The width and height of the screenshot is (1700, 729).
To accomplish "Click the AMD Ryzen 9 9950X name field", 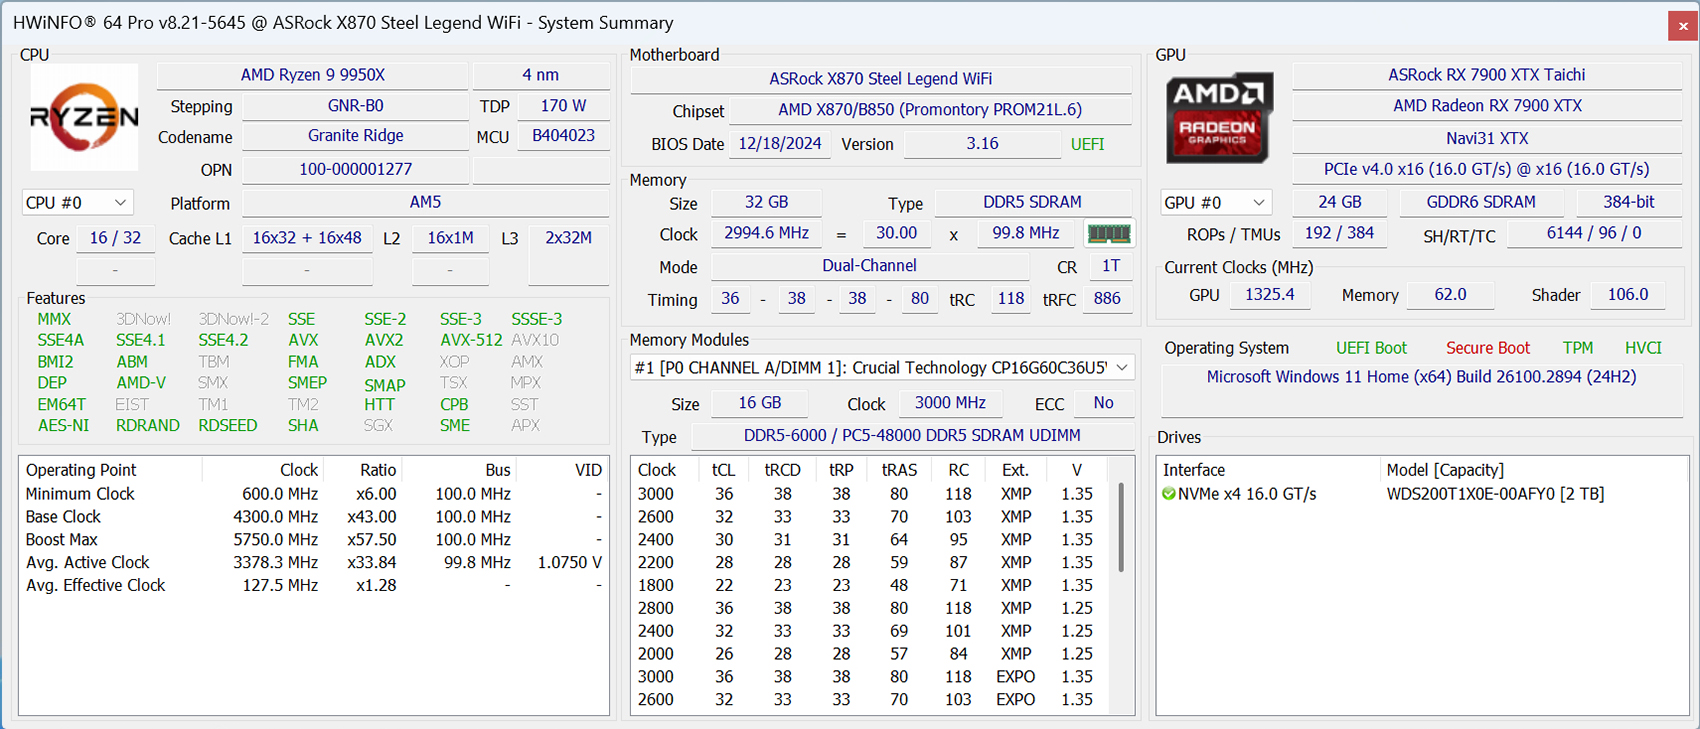I will 312,75.
